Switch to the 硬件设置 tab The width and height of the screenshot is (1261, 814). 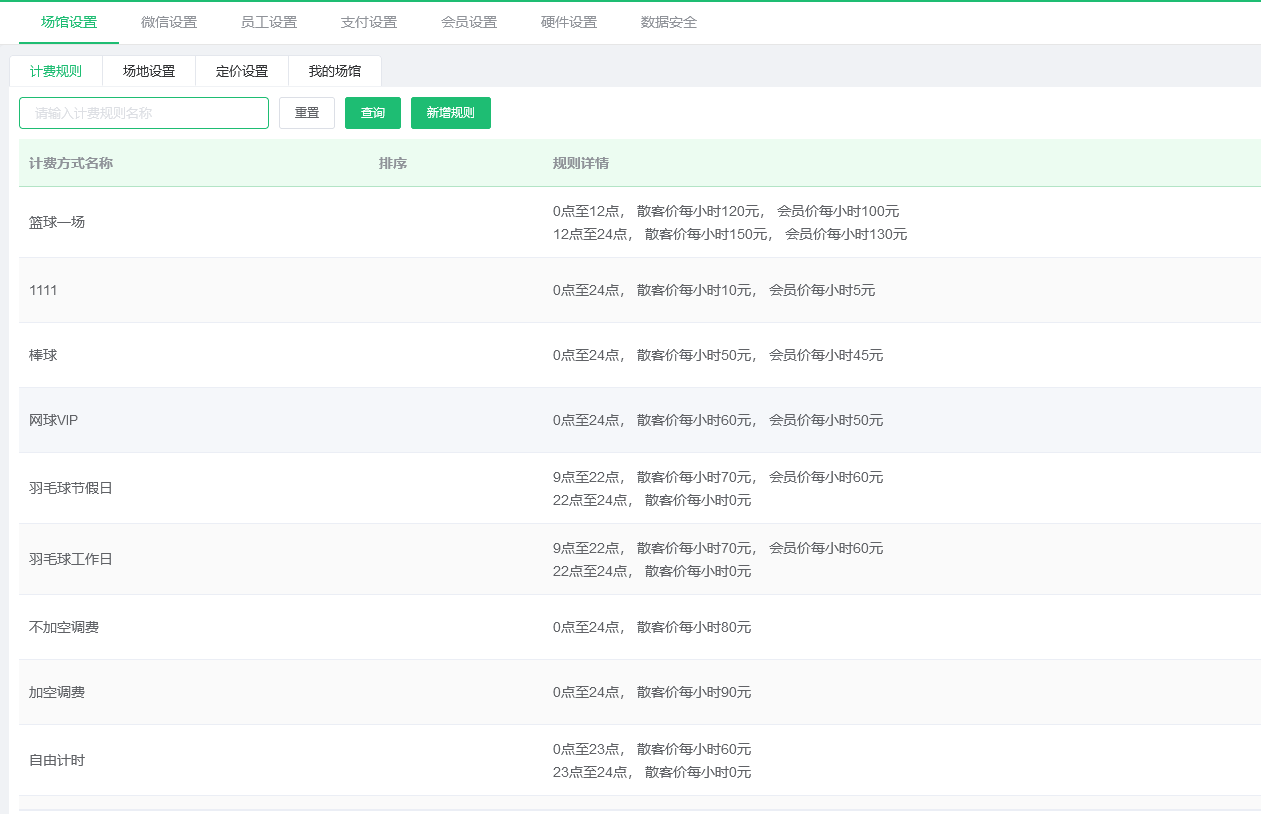pos(567,22)
